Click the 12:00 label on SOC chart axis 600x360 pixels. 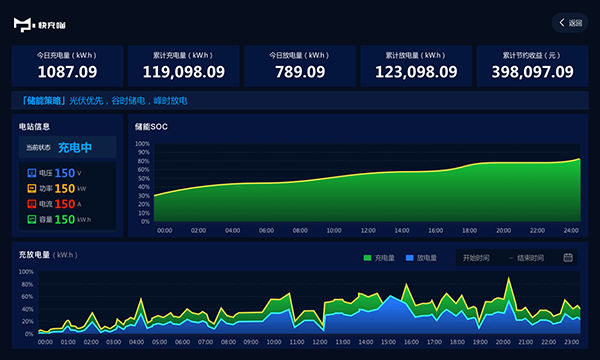click(x=368, y=230)
